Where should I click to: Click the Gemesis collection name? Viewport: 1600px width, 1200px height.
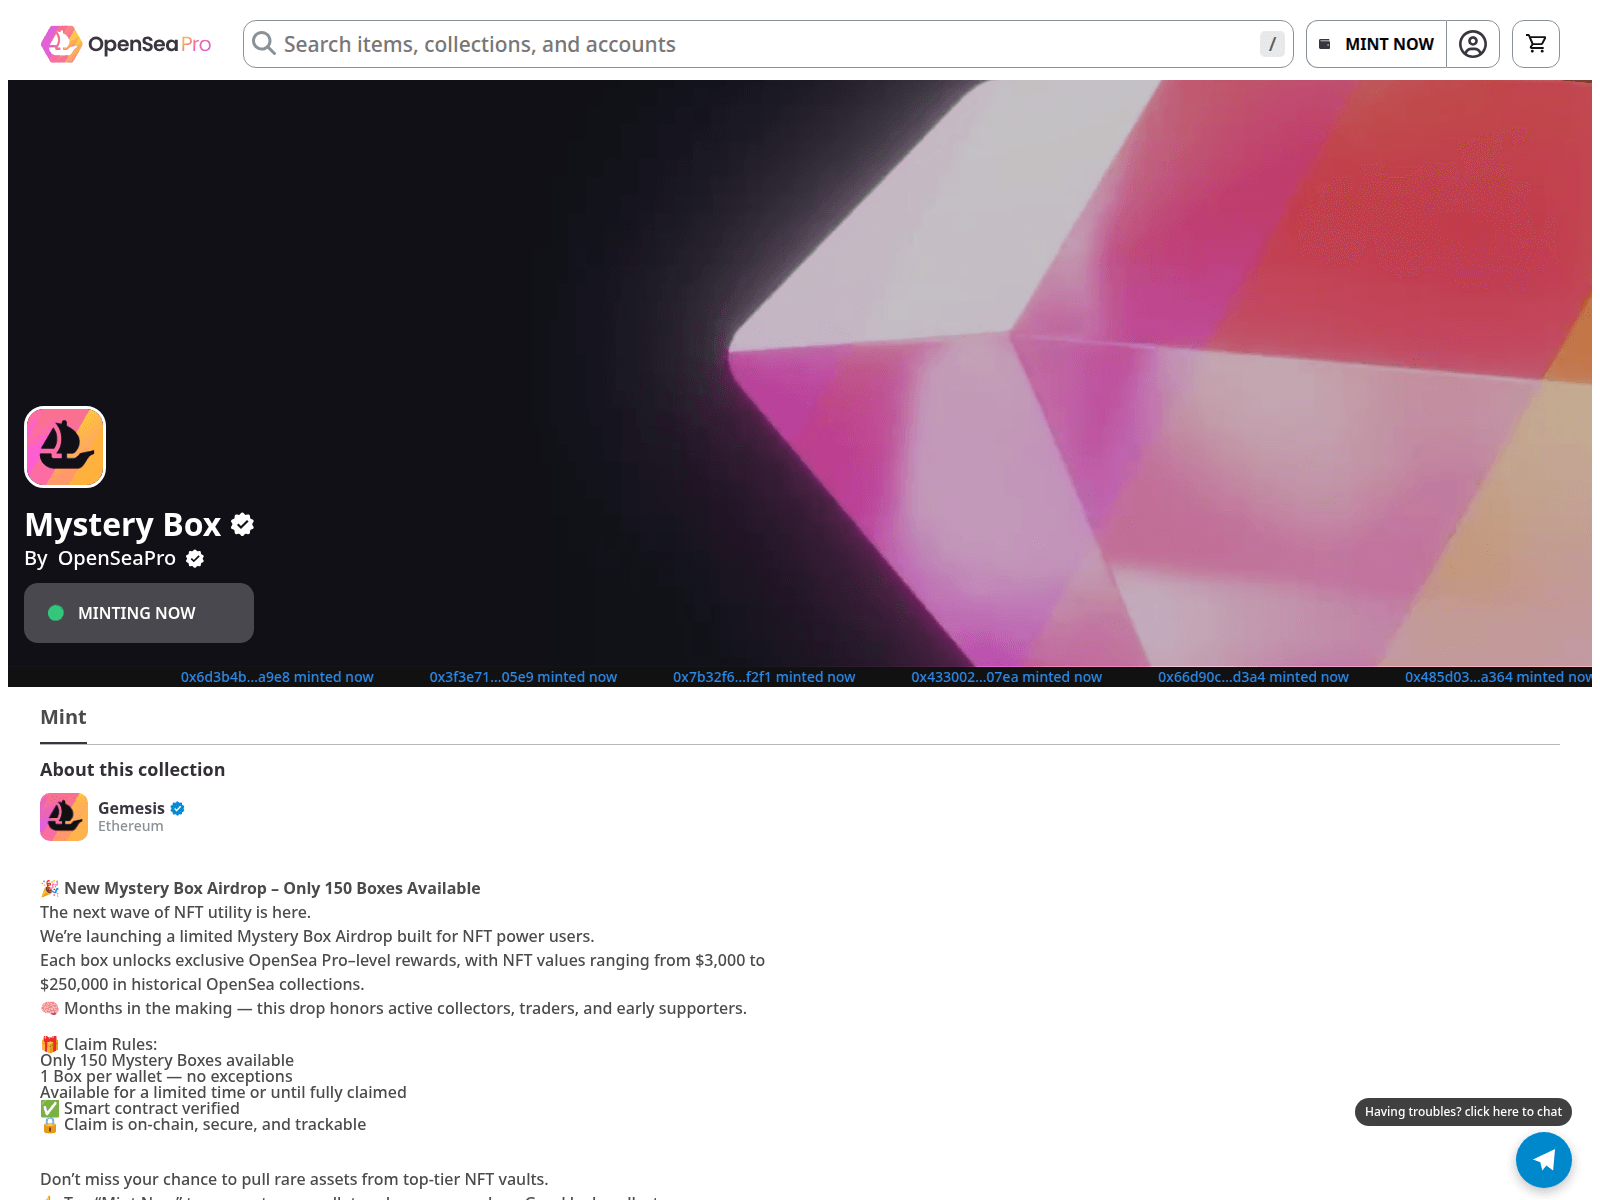pyautogui.click(x=131, y=808)
